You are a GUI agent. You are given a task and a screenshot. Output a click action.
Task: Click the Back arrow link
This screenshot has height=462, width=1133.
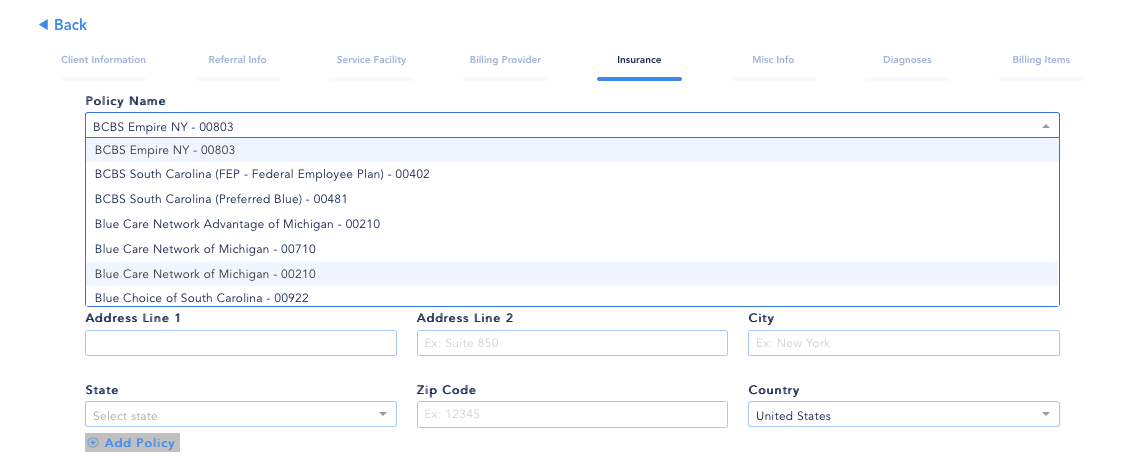[62, 25]
